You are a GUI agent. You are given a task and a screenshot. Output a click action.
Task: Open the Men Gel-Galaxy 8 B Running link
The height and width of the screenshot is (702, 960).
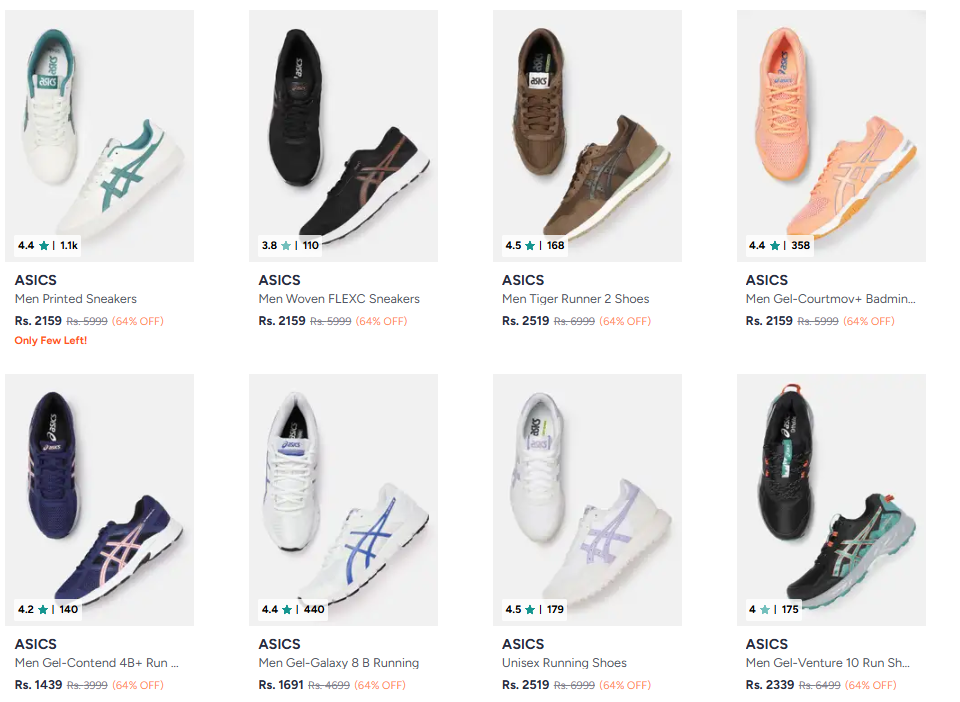coord(338,663)
